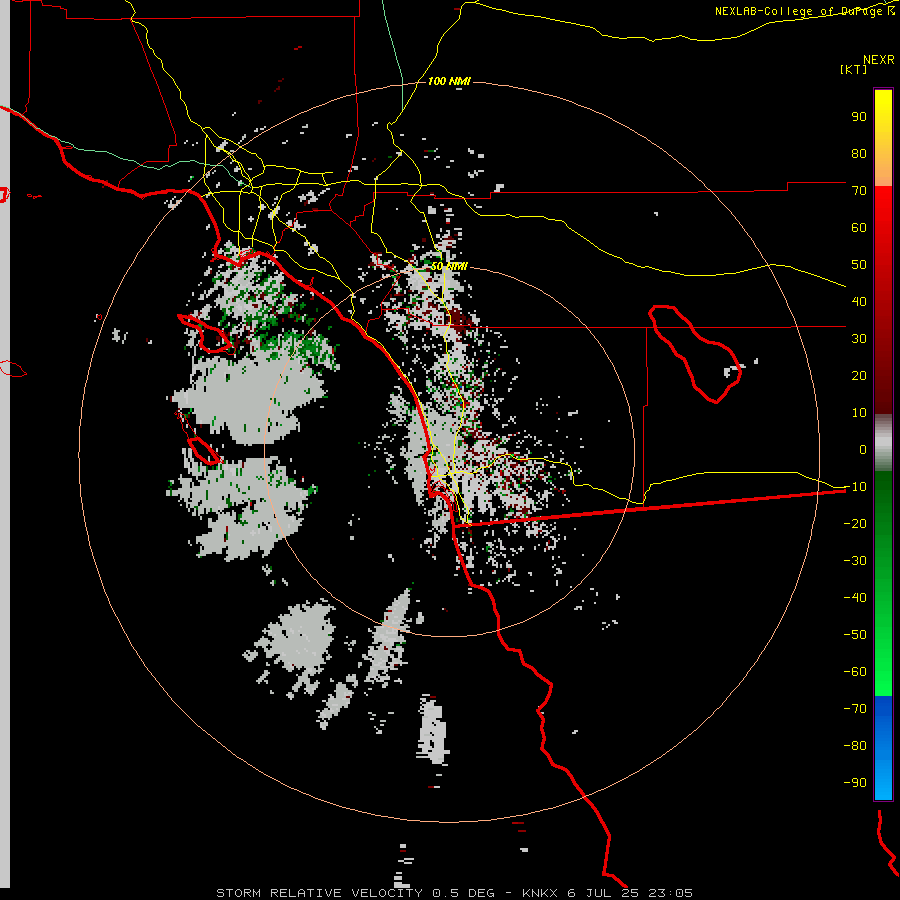Click the 80 value on the velocity color scale
The image size is (900, 900).
pos(859,154)
